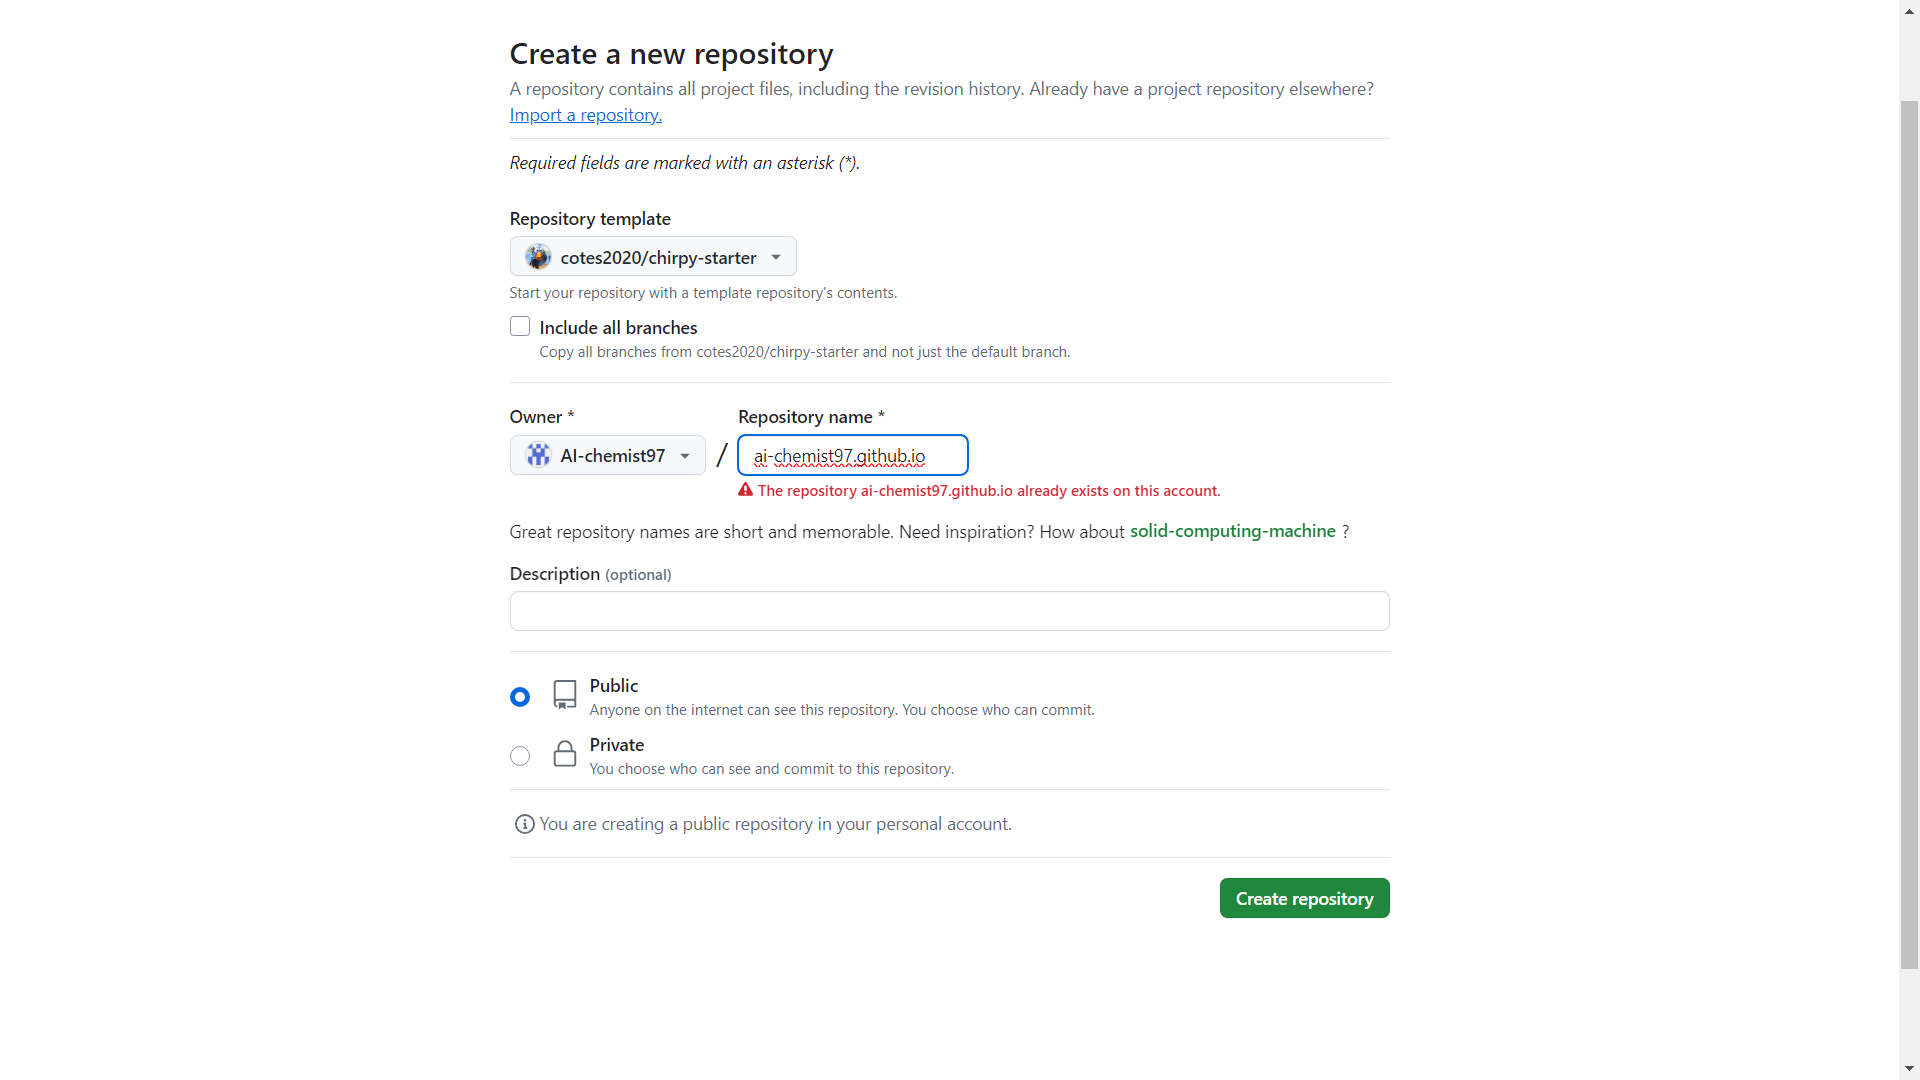
Task: Click the Description text field
Action: tap(949, 611)
